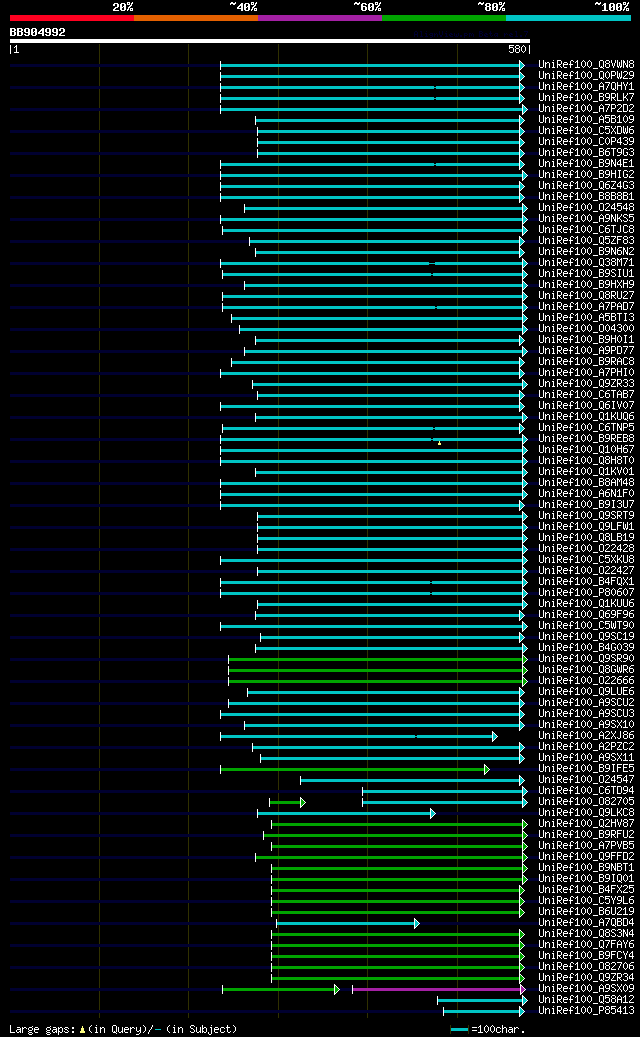Click the white query sequence bar
The height and width of the screenshot is (1037, 640).
click(x=270, y=41)
